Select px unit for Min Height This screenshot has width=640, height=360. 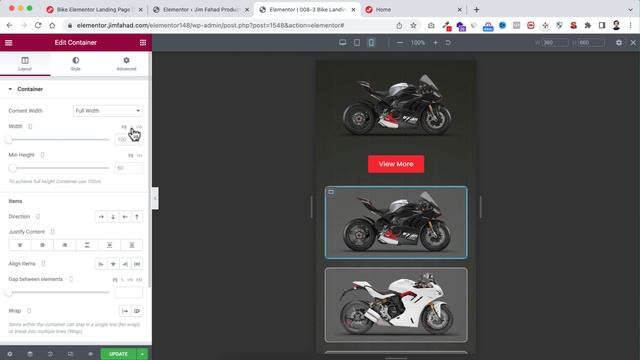coord(131,156)
